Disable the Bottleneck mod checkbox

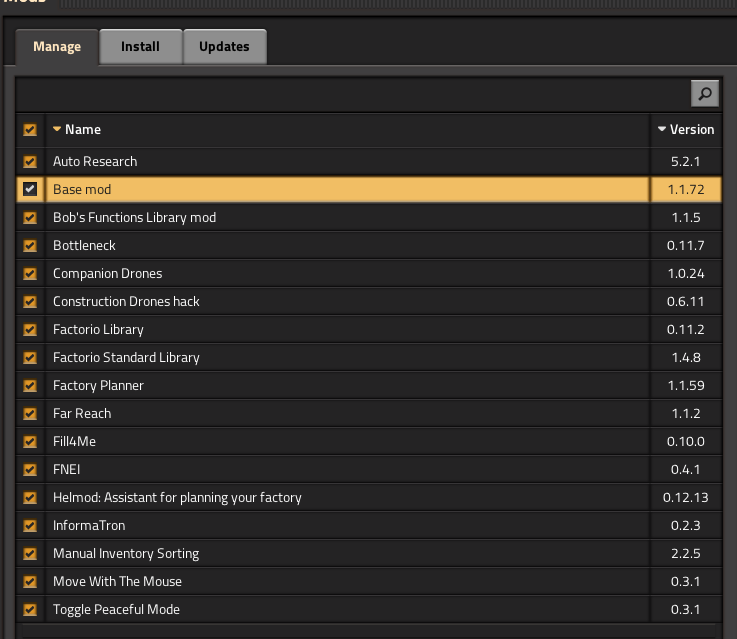coord(30,245)
